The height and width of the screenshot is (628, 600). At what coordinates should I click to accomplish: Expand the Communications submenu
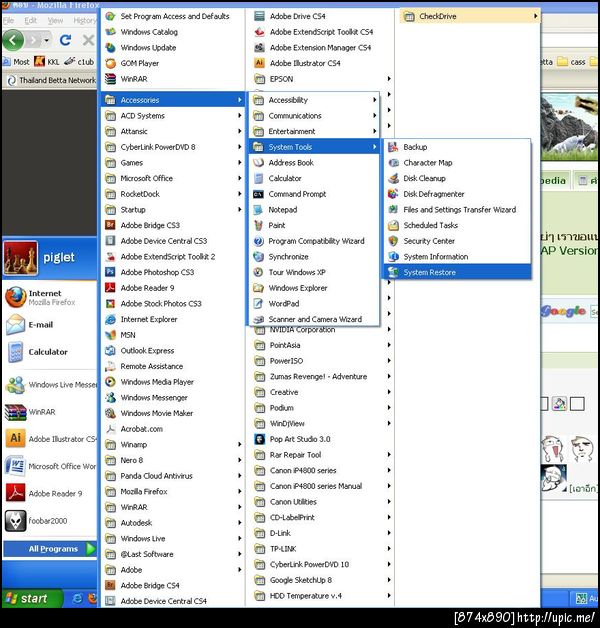coord(314,116)
